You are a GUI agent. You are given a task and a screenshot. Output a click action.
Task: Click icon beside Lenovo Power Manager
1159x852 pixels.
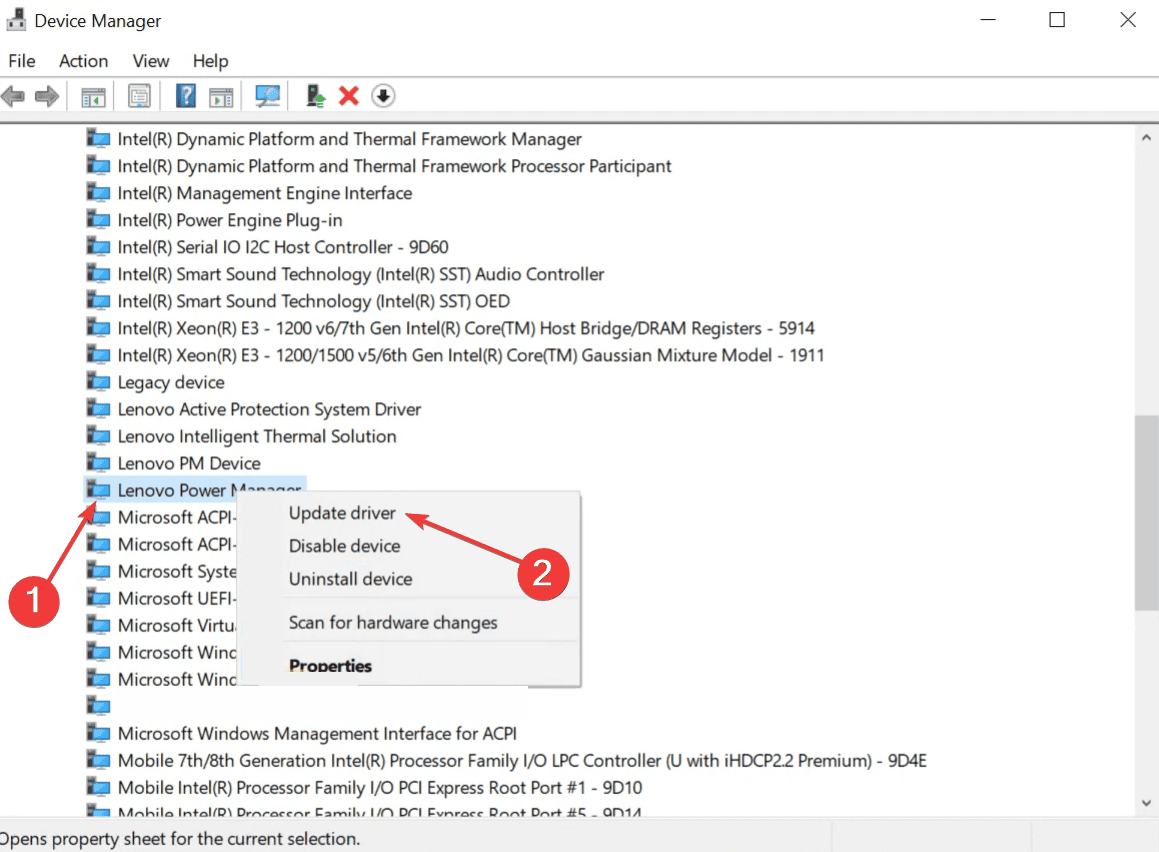(98, 490)
